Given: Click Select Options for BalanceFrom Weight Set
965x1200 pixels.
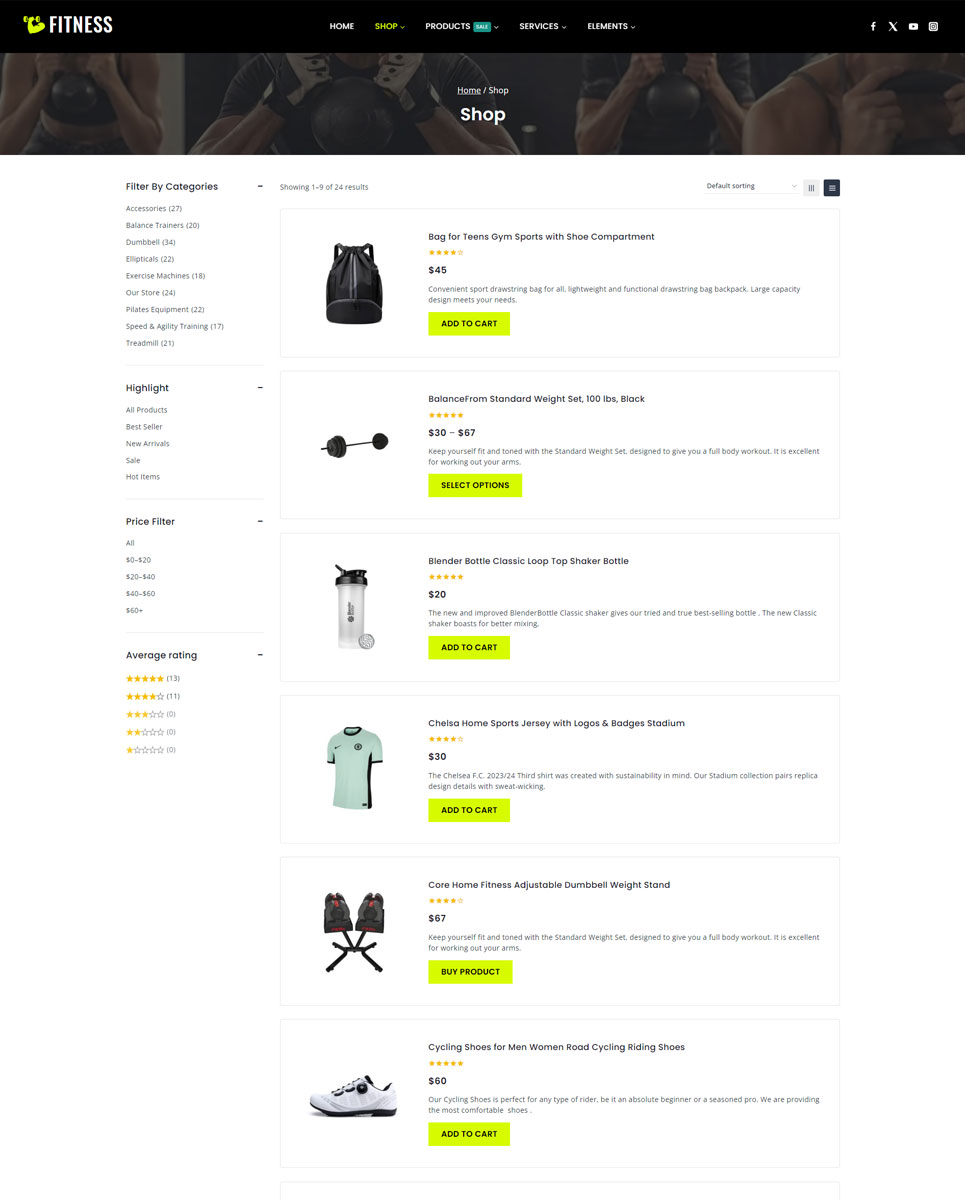Looking at the screenshot, I should [475, 485].
